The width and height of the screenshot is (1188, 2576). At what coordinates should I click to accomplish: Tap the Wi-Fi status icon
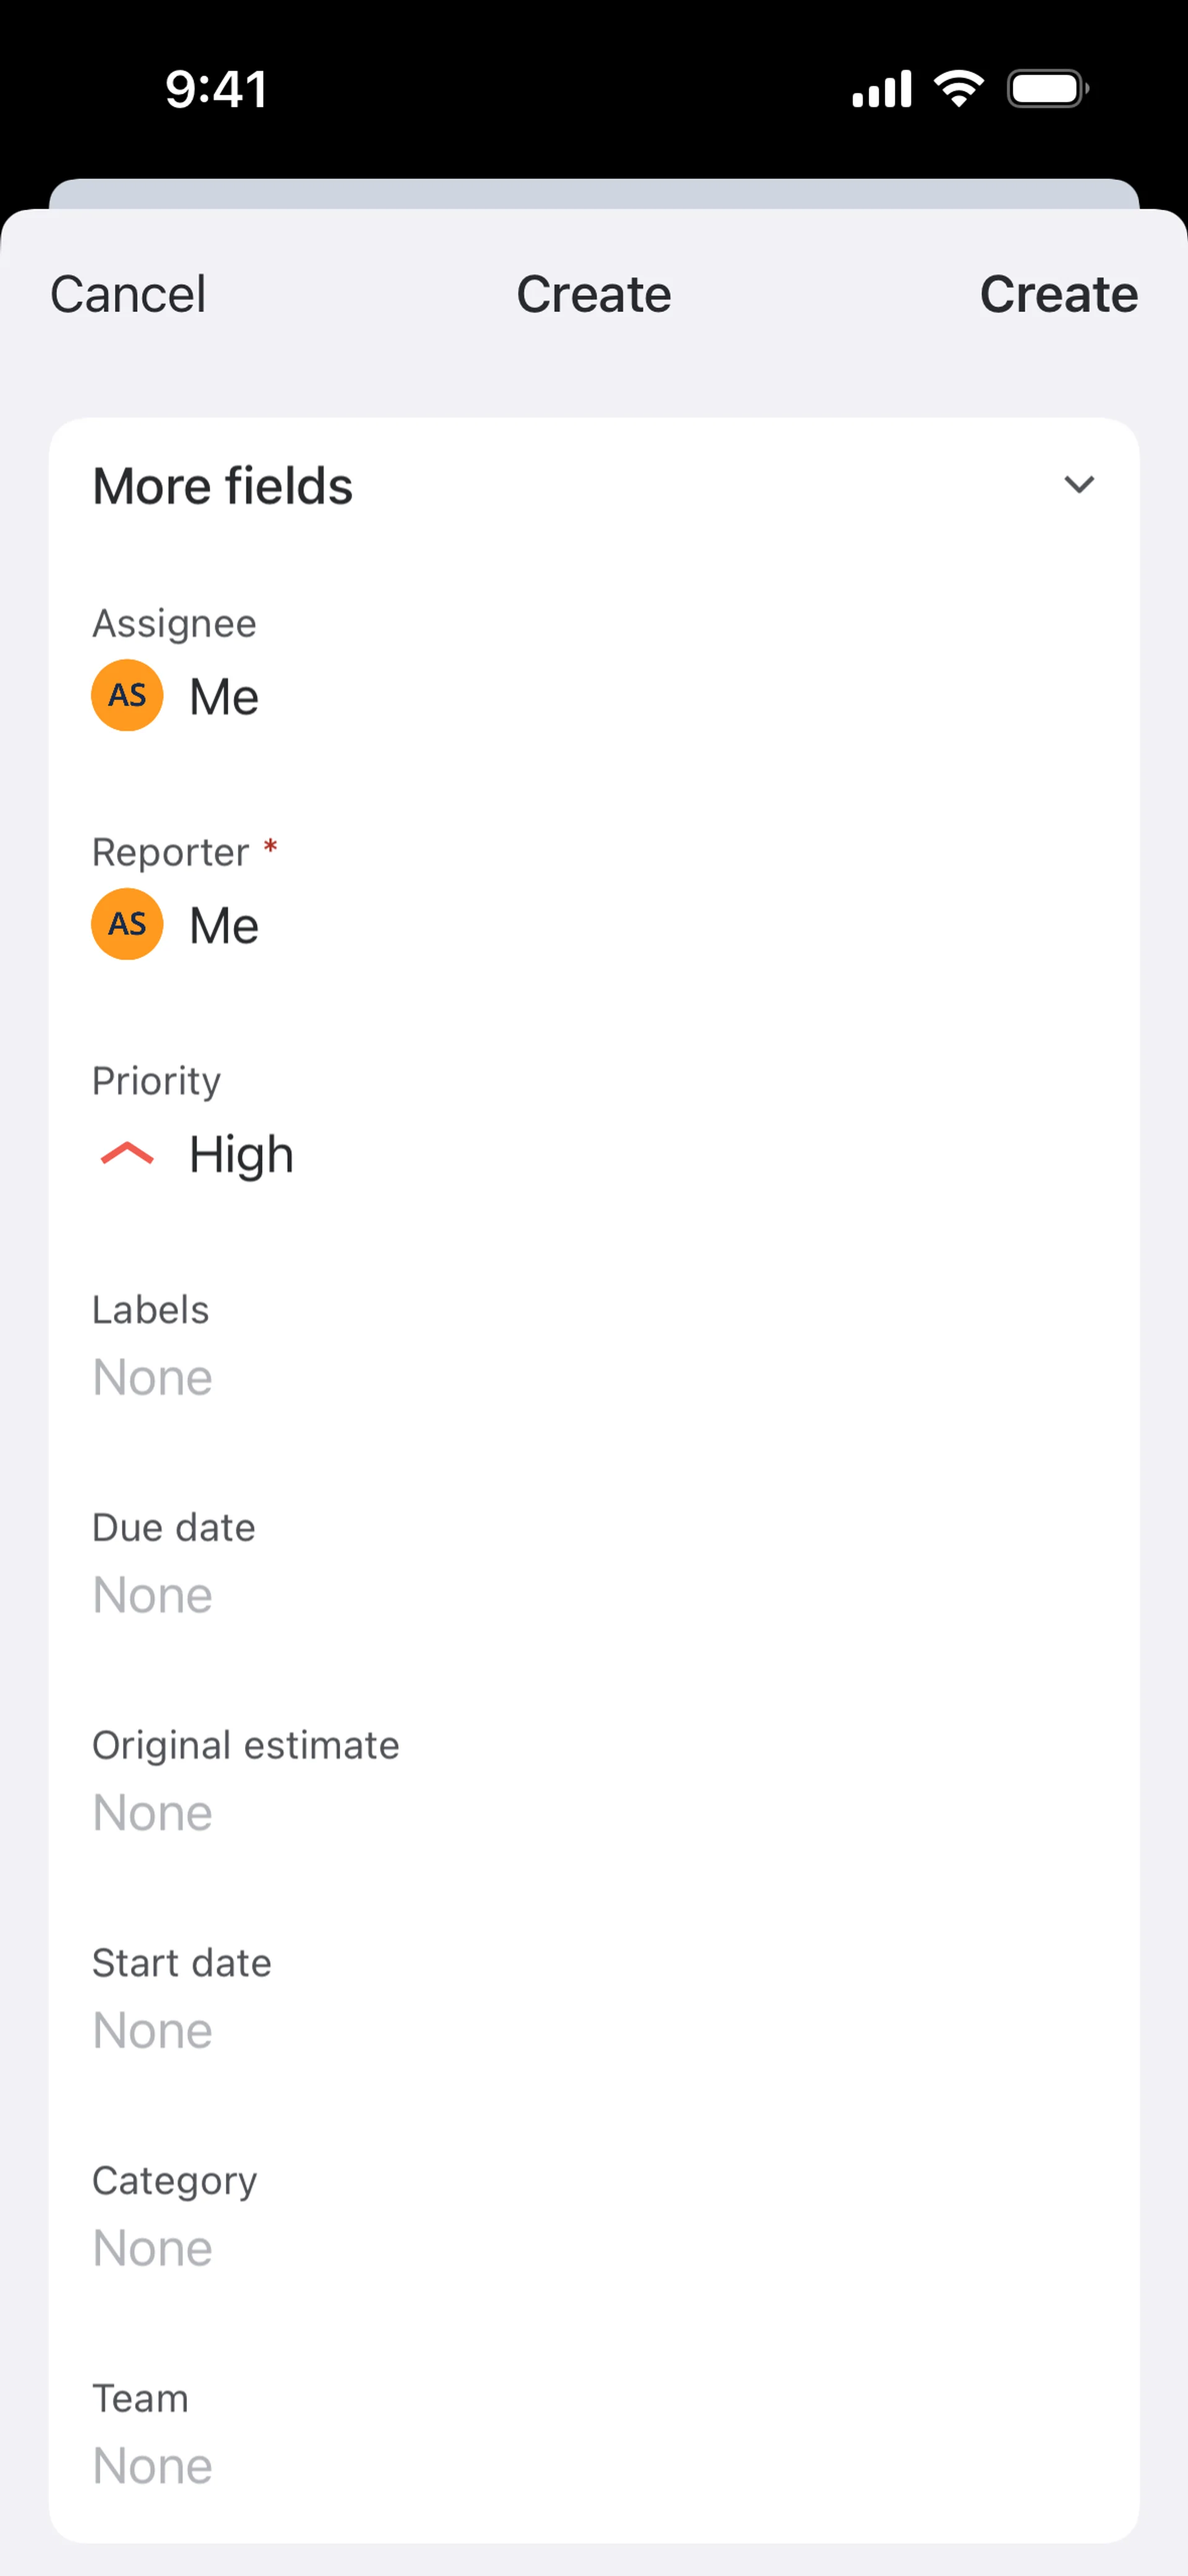point(958,89)
